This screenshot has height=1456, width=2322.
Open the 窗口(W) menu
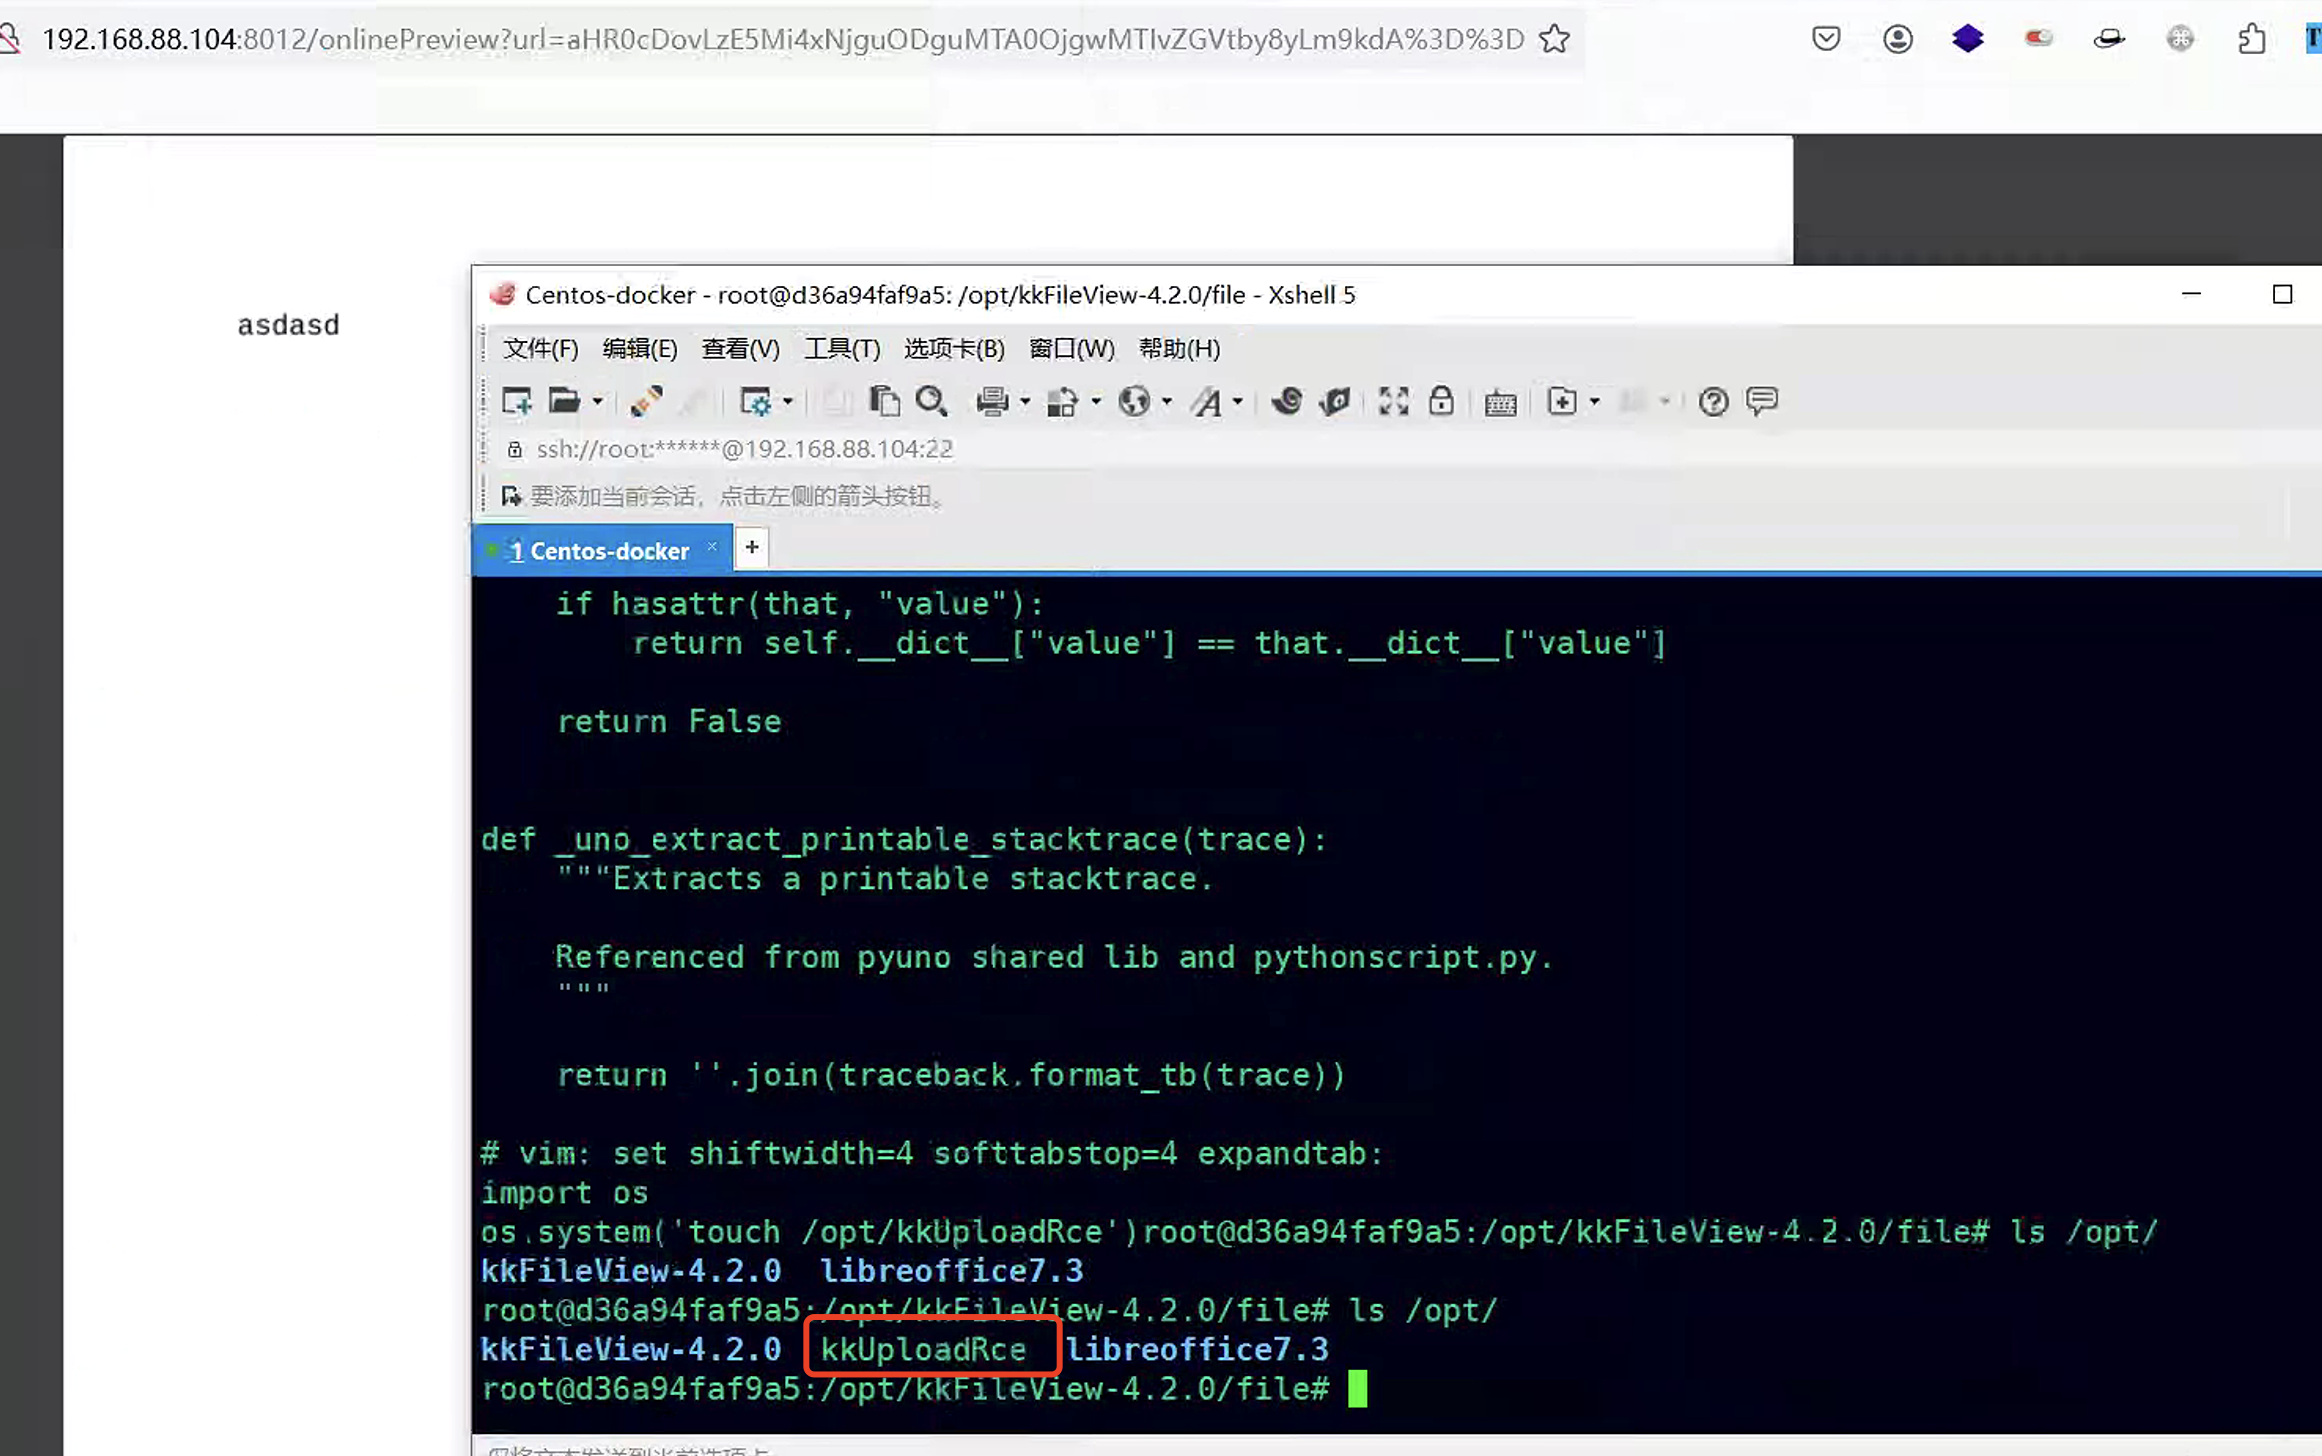pyautogui.click(x=1072, y=348)
